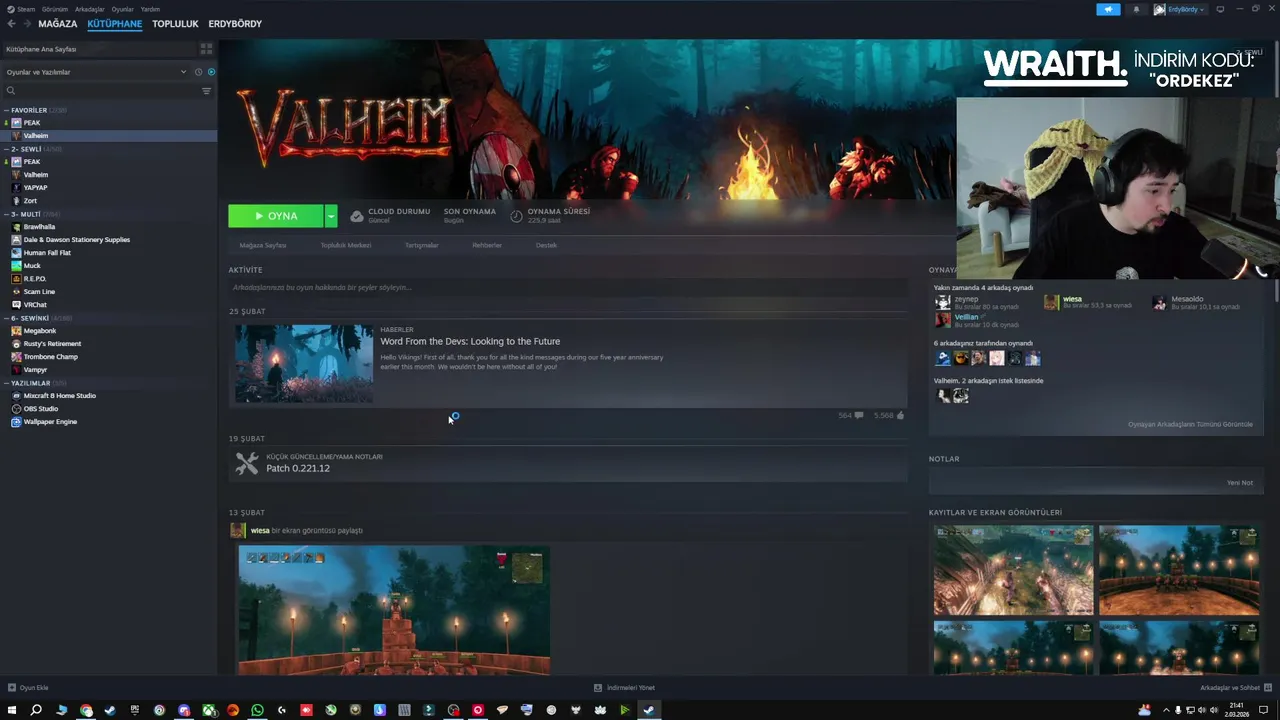Launch Valheim with the green OYNA button
Image resolution: width=1280 pixels, height=720 pixels.
tap(276, 216)
